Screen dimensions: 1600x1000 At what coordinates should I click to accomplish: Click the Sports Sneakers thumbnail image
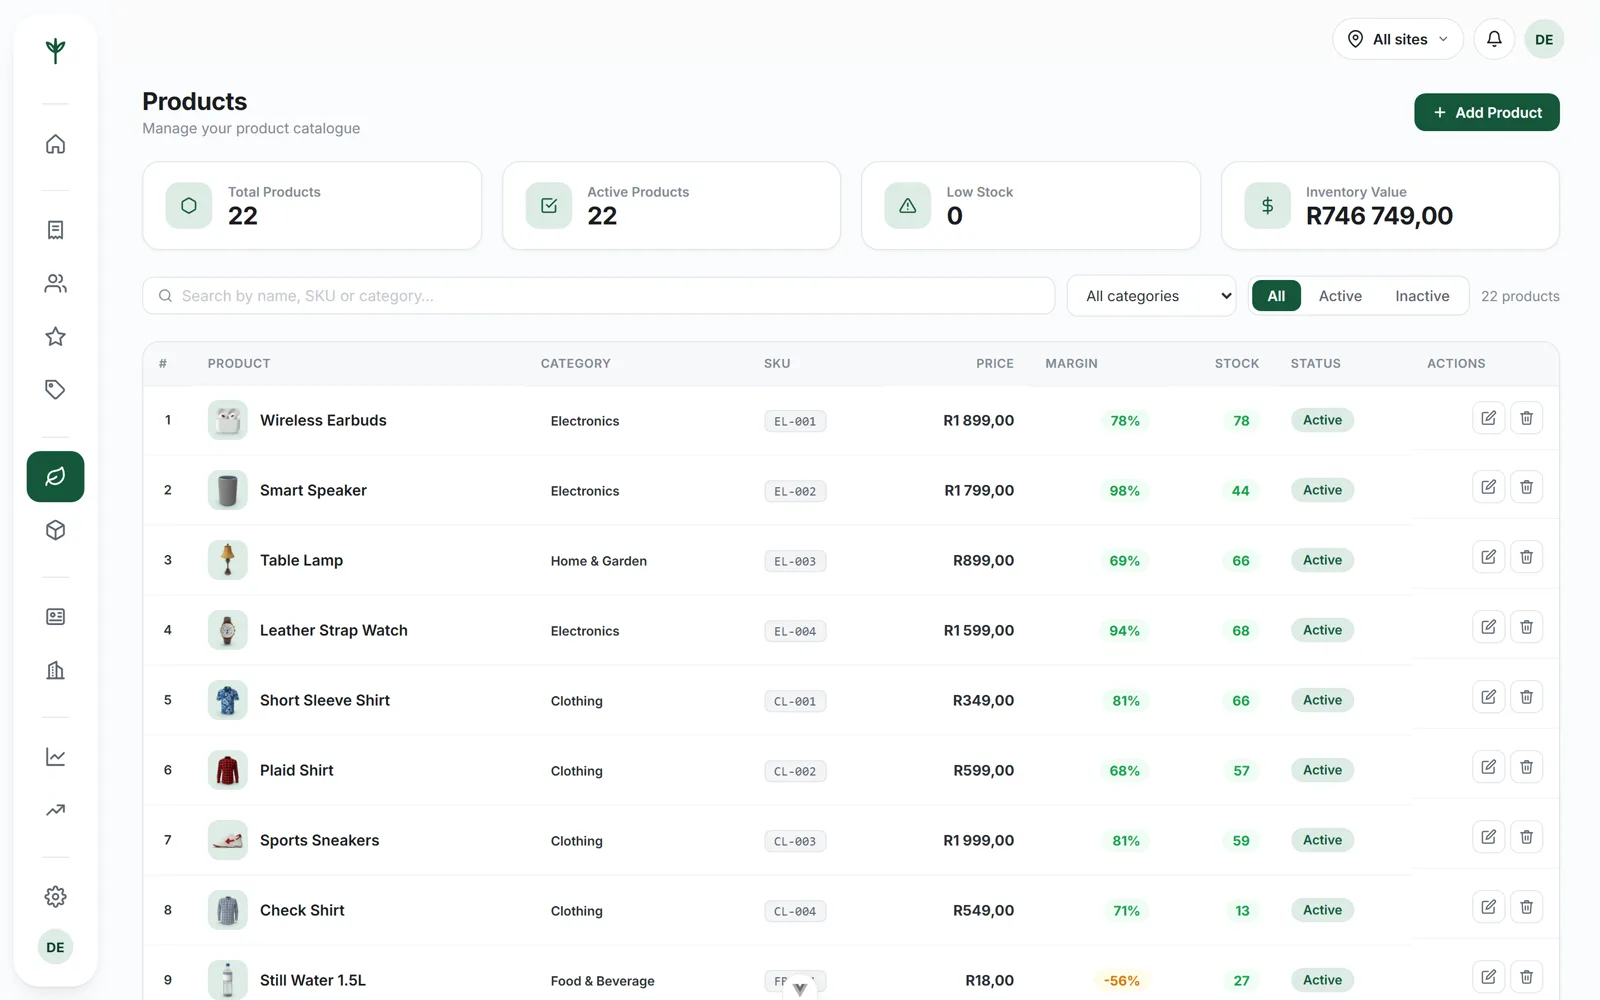pyautogui.click(x=227, y=840)
